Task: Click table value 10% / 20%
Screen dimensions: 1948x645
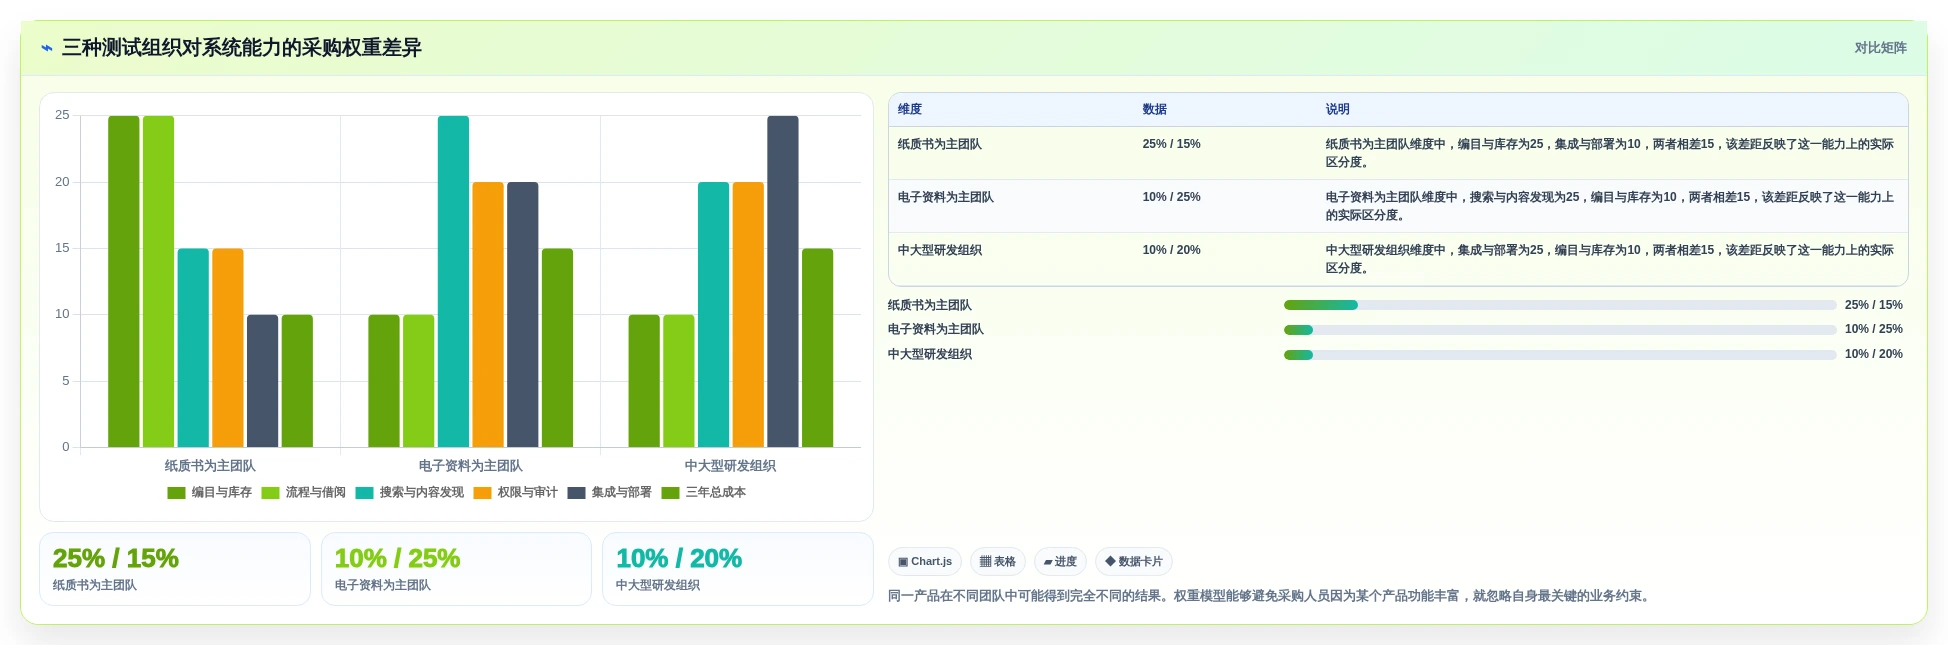Action: coord(1172,251)
